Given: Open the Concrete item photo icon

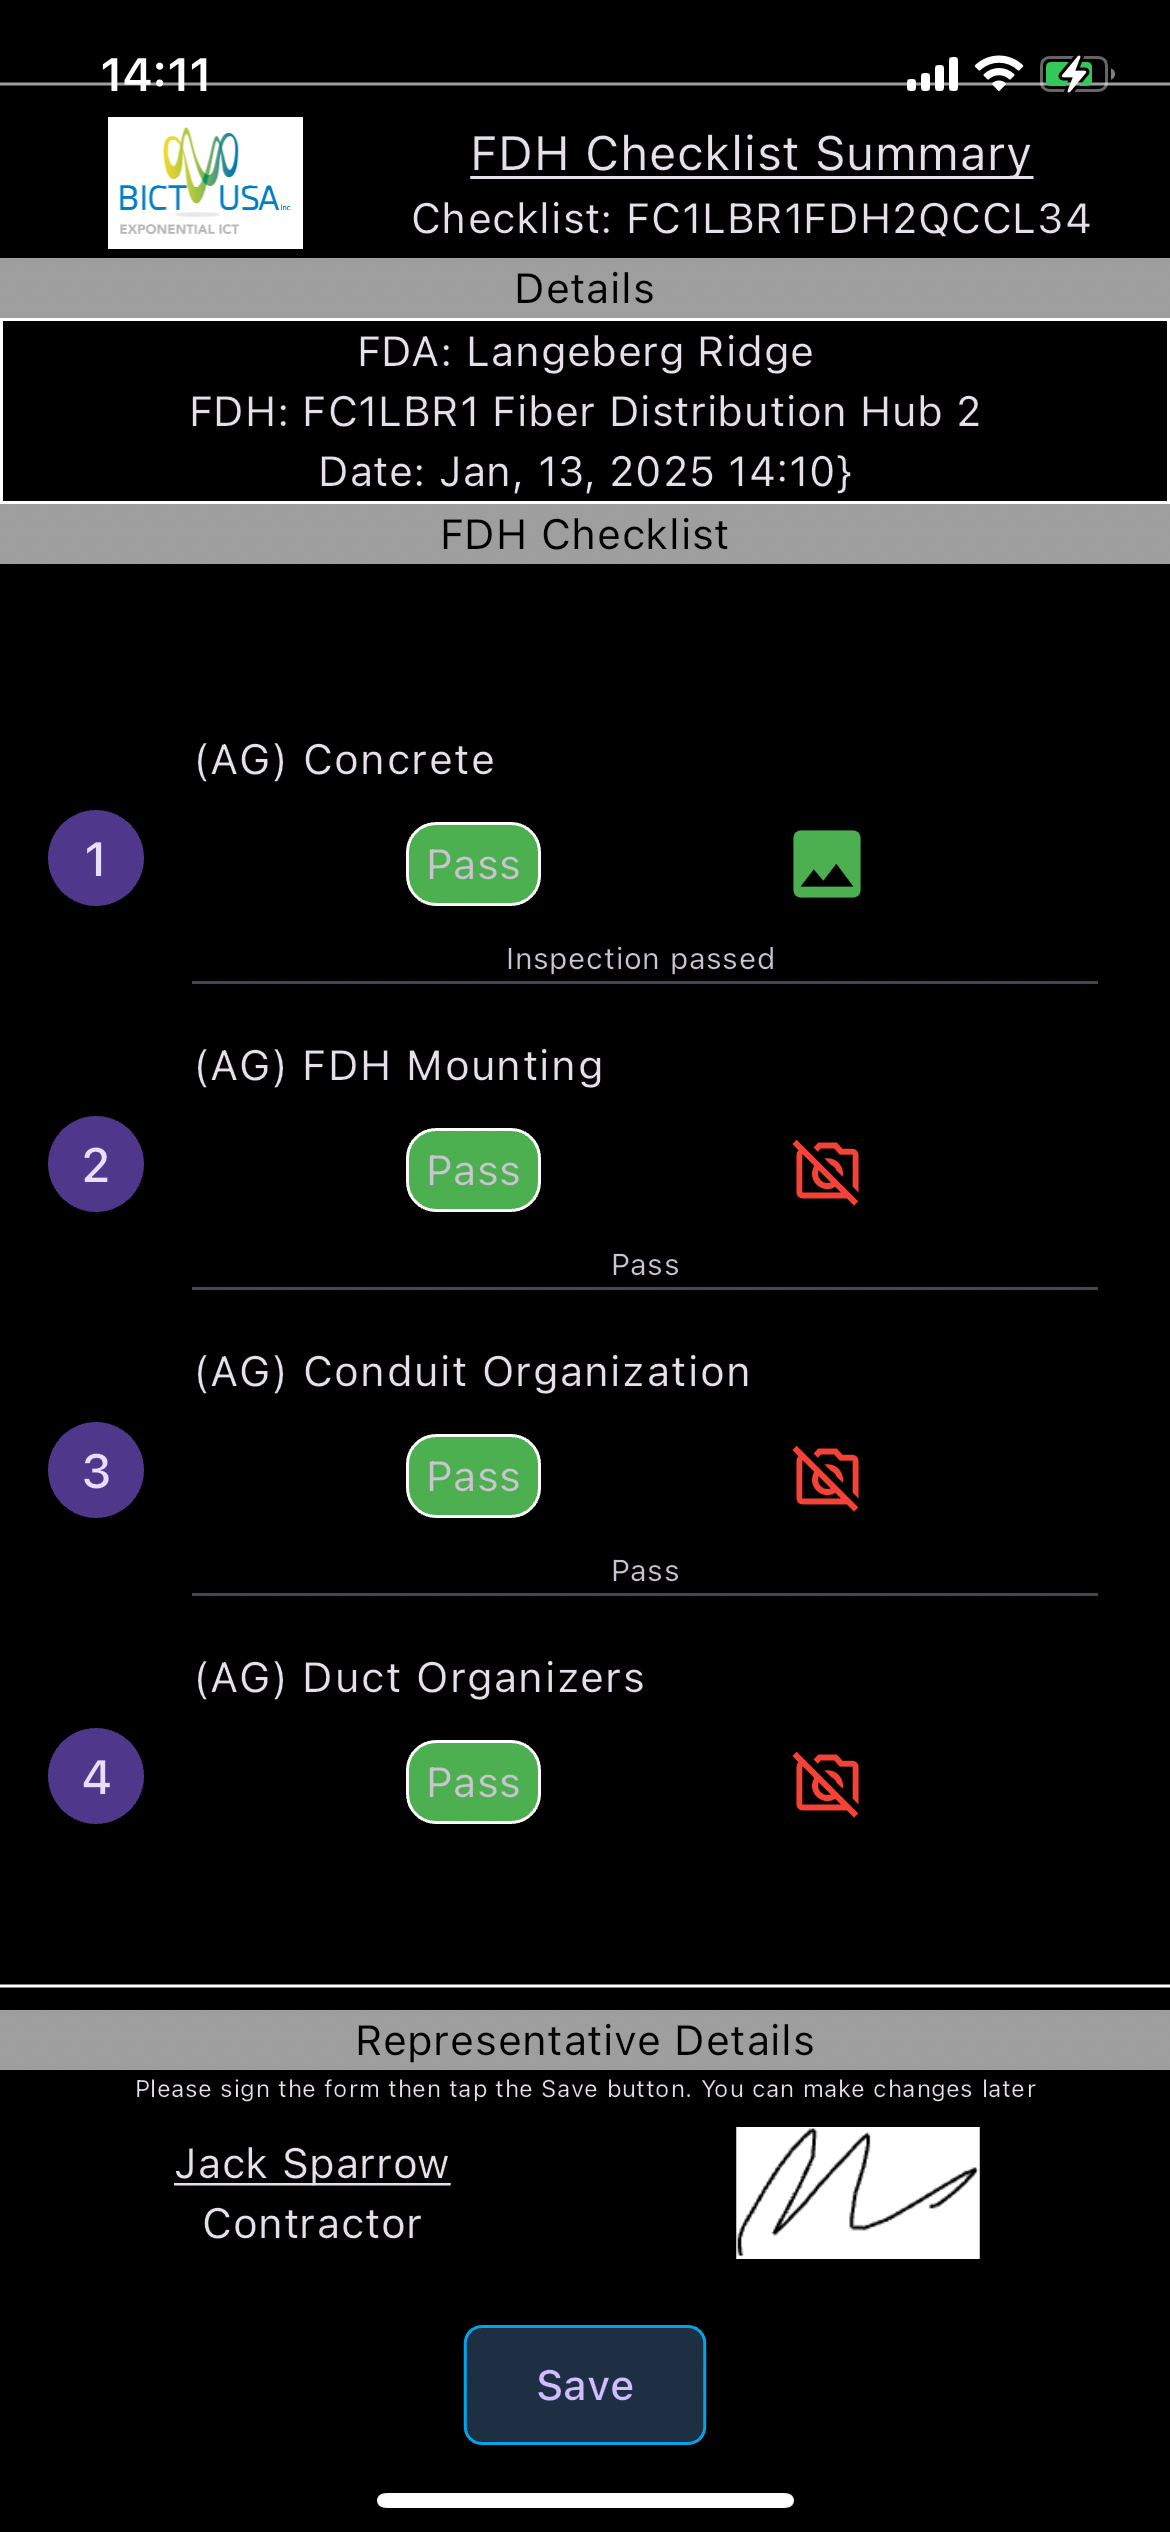Looking at the screenshot, I should pos(826,864).
